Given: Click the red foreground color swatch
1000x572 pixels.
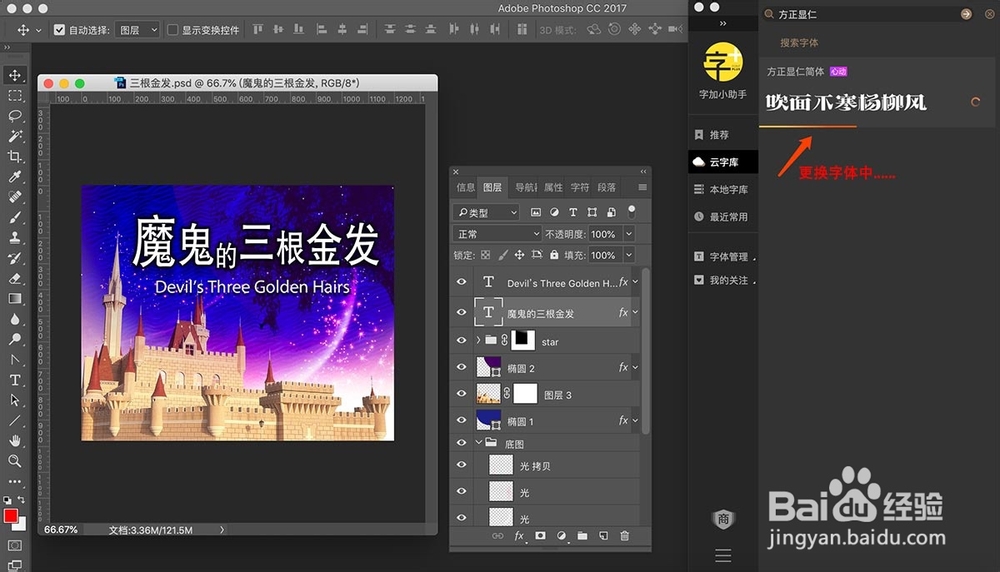Looking at the screenshot, I should coord(10,516).
